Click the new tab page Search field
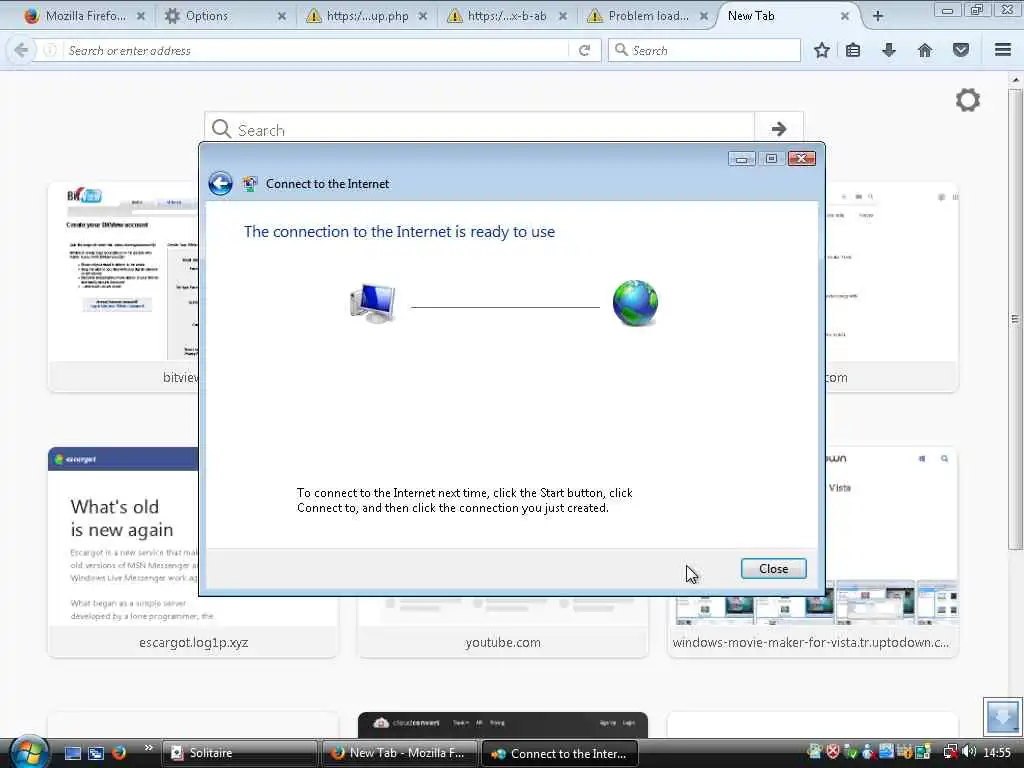Image resolution: width=1024 pixels, height=768 pixels. coord(481,129)
